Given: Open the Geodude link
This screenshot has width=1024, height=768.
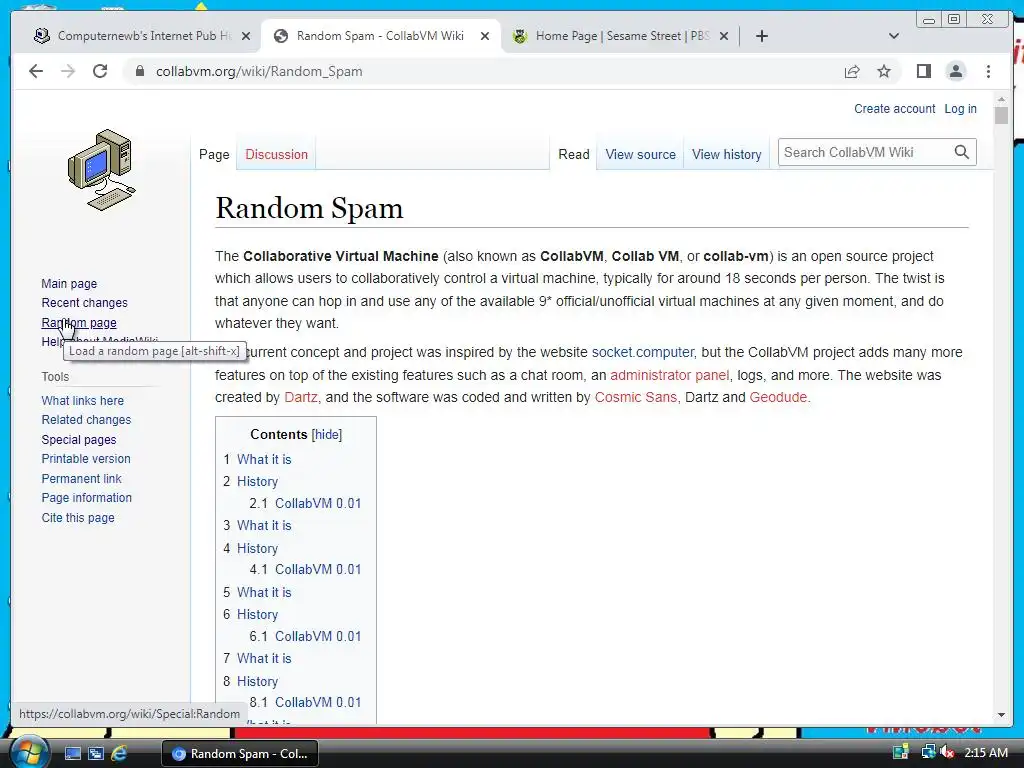Looking at the screenshot, I should pos(778,397).
